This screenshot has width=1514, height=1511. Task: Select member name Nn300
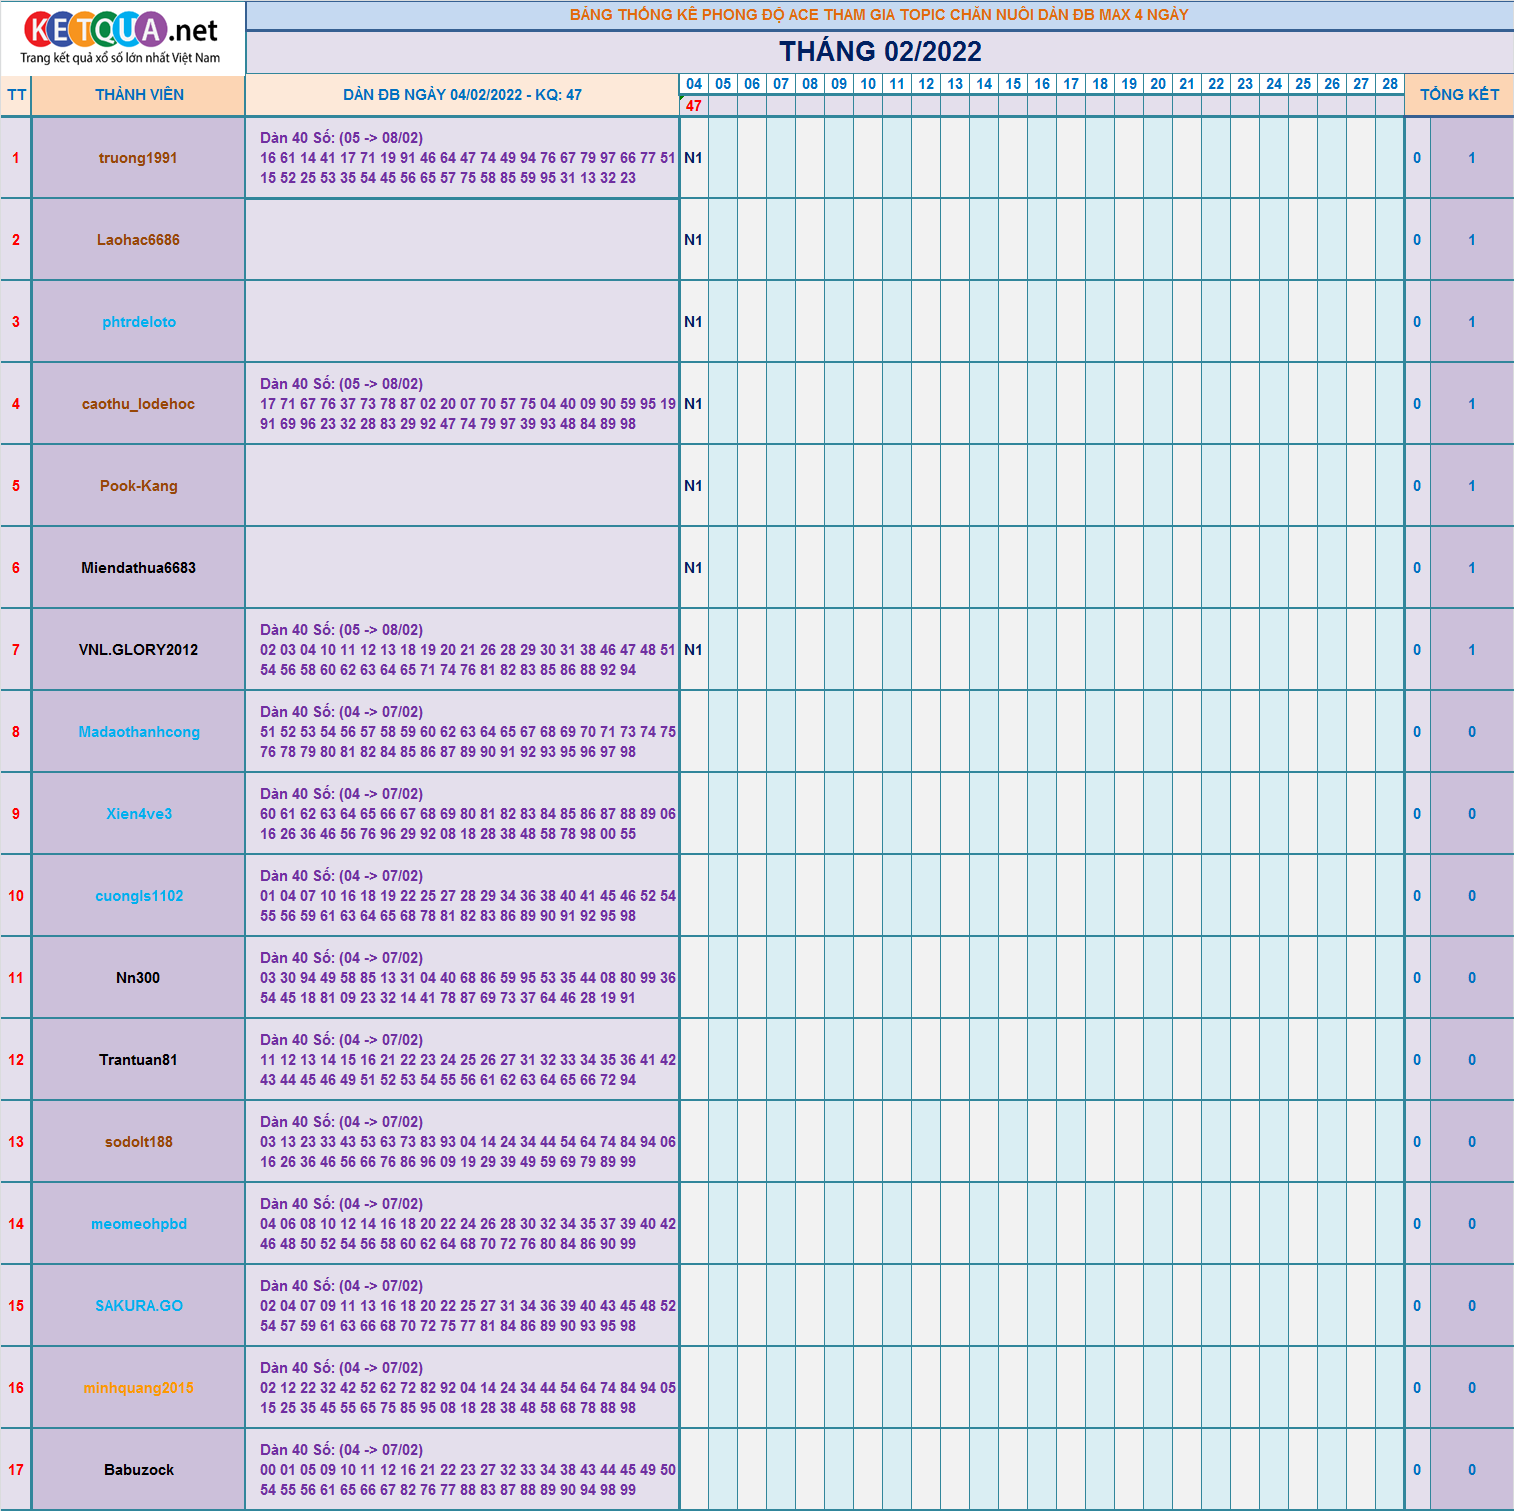coord(138,978)
